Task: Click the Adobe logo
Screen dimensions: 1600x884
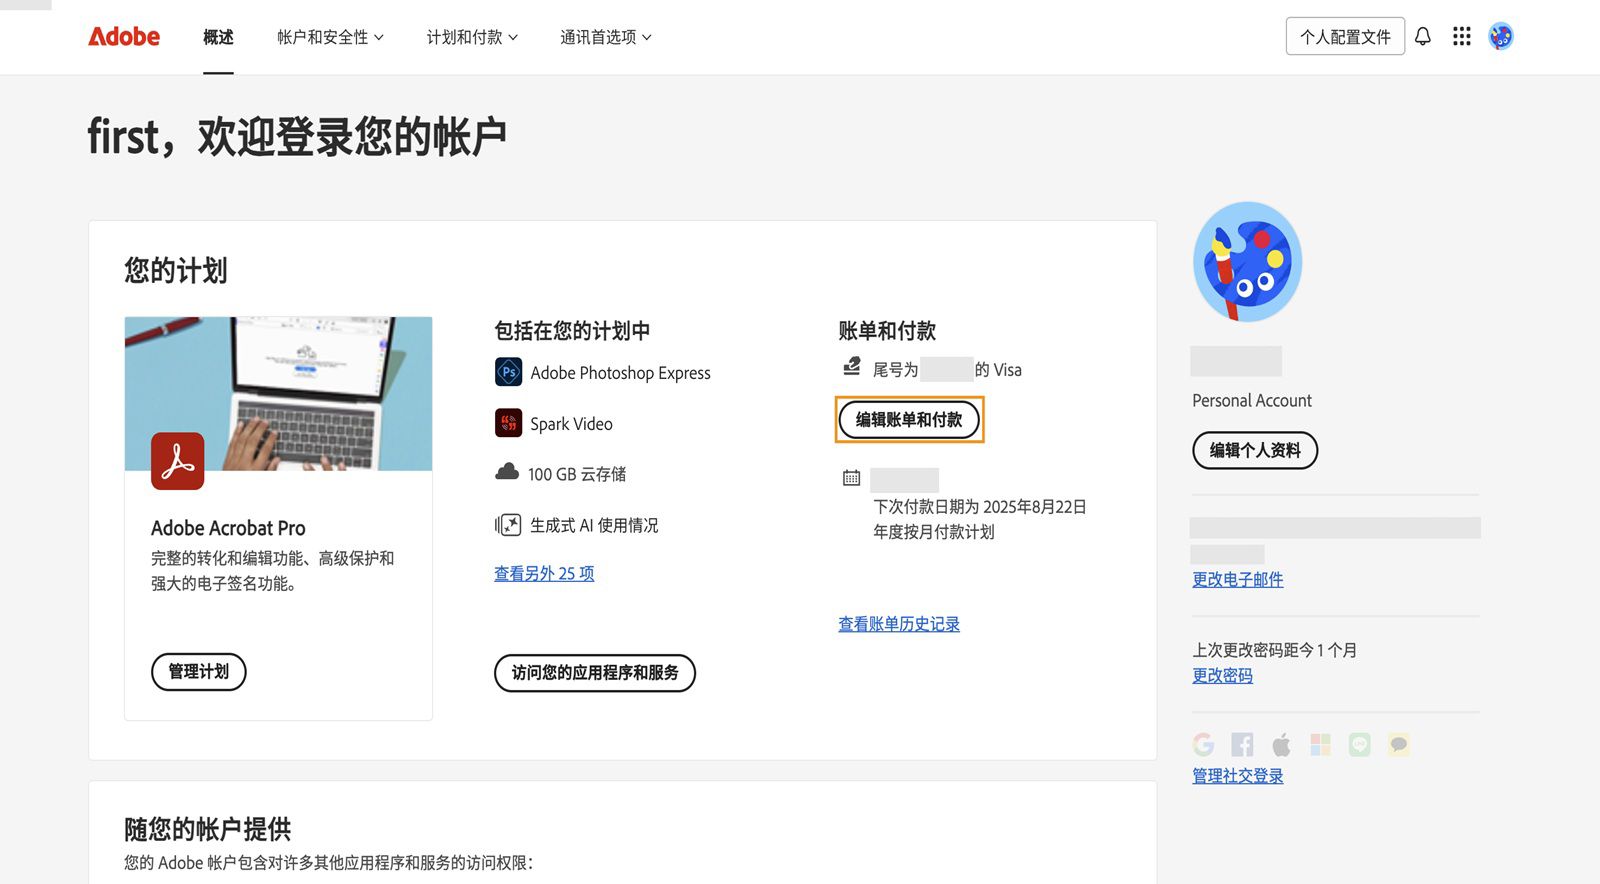Action: point(124,37)
